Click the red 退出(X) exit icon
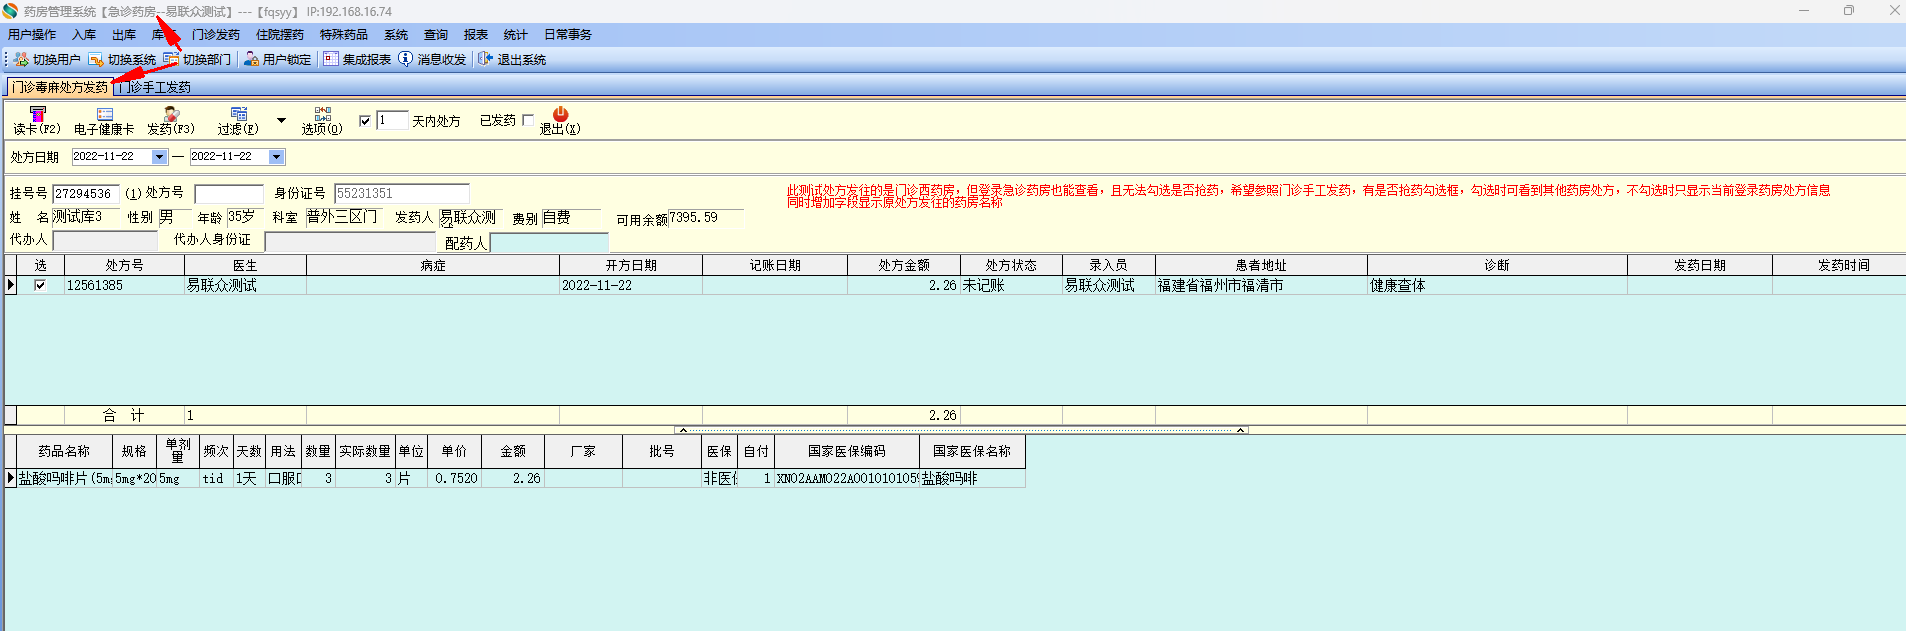Screen dimensions: 1906x631 coord(560,114)
